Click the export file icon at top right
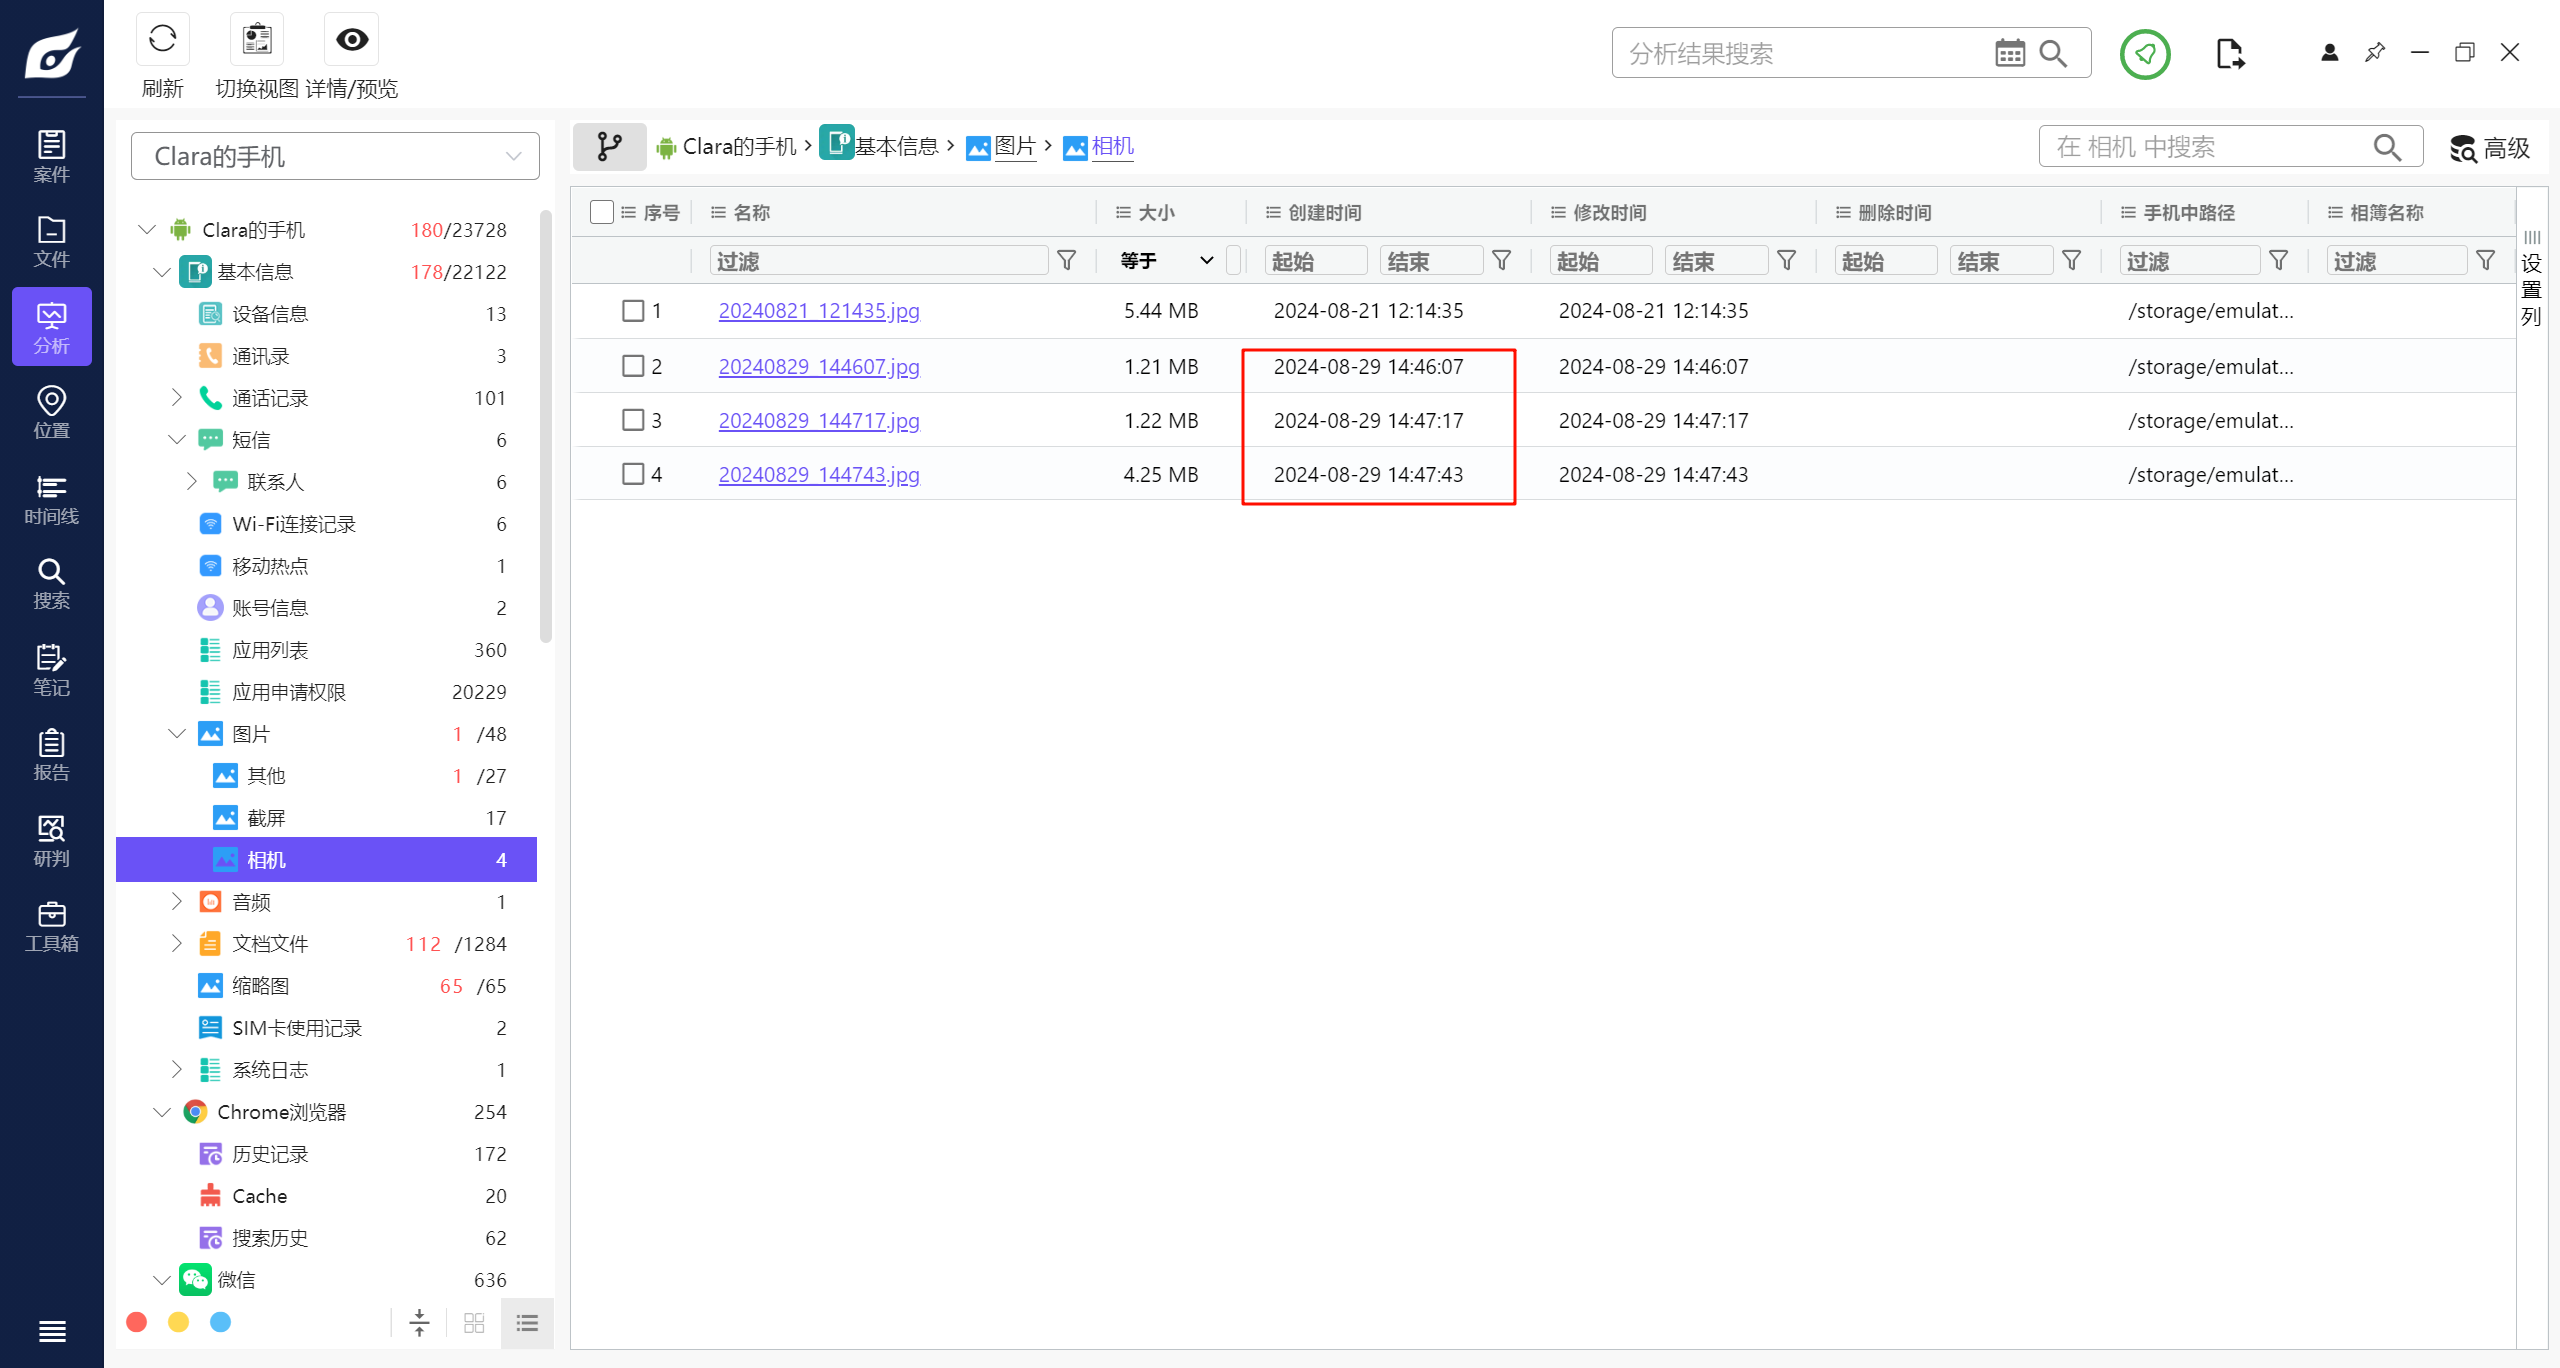2560x1368 pixels. click(2229, 53)
